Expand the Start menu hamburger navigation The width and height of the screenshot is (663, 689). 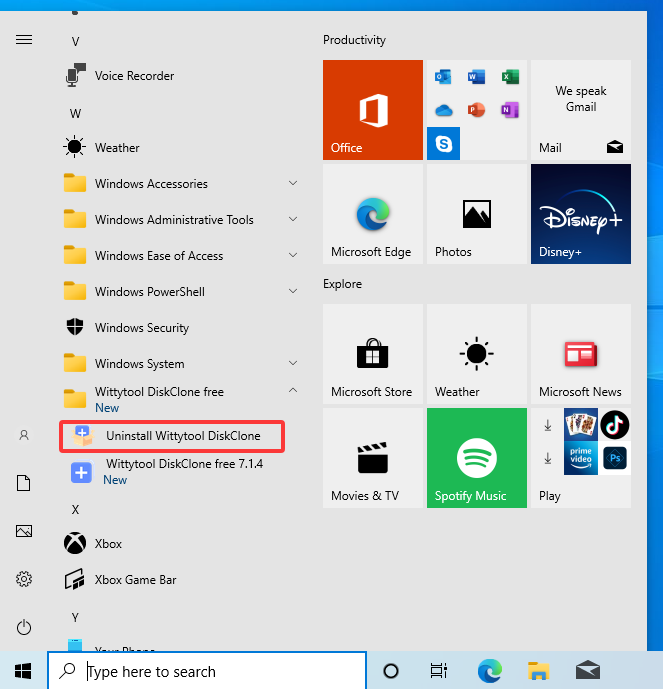coord(24,40)
